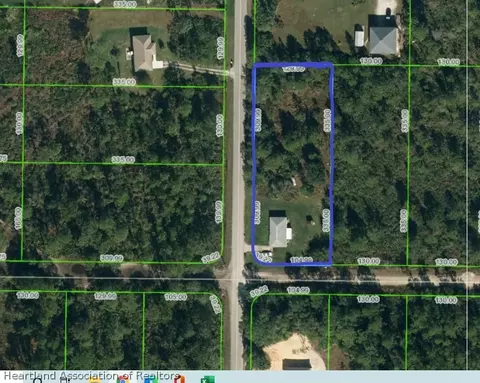Select the house inside the blue-outlined parcel
Screen dimensions: 480x383
pos(278,232)
